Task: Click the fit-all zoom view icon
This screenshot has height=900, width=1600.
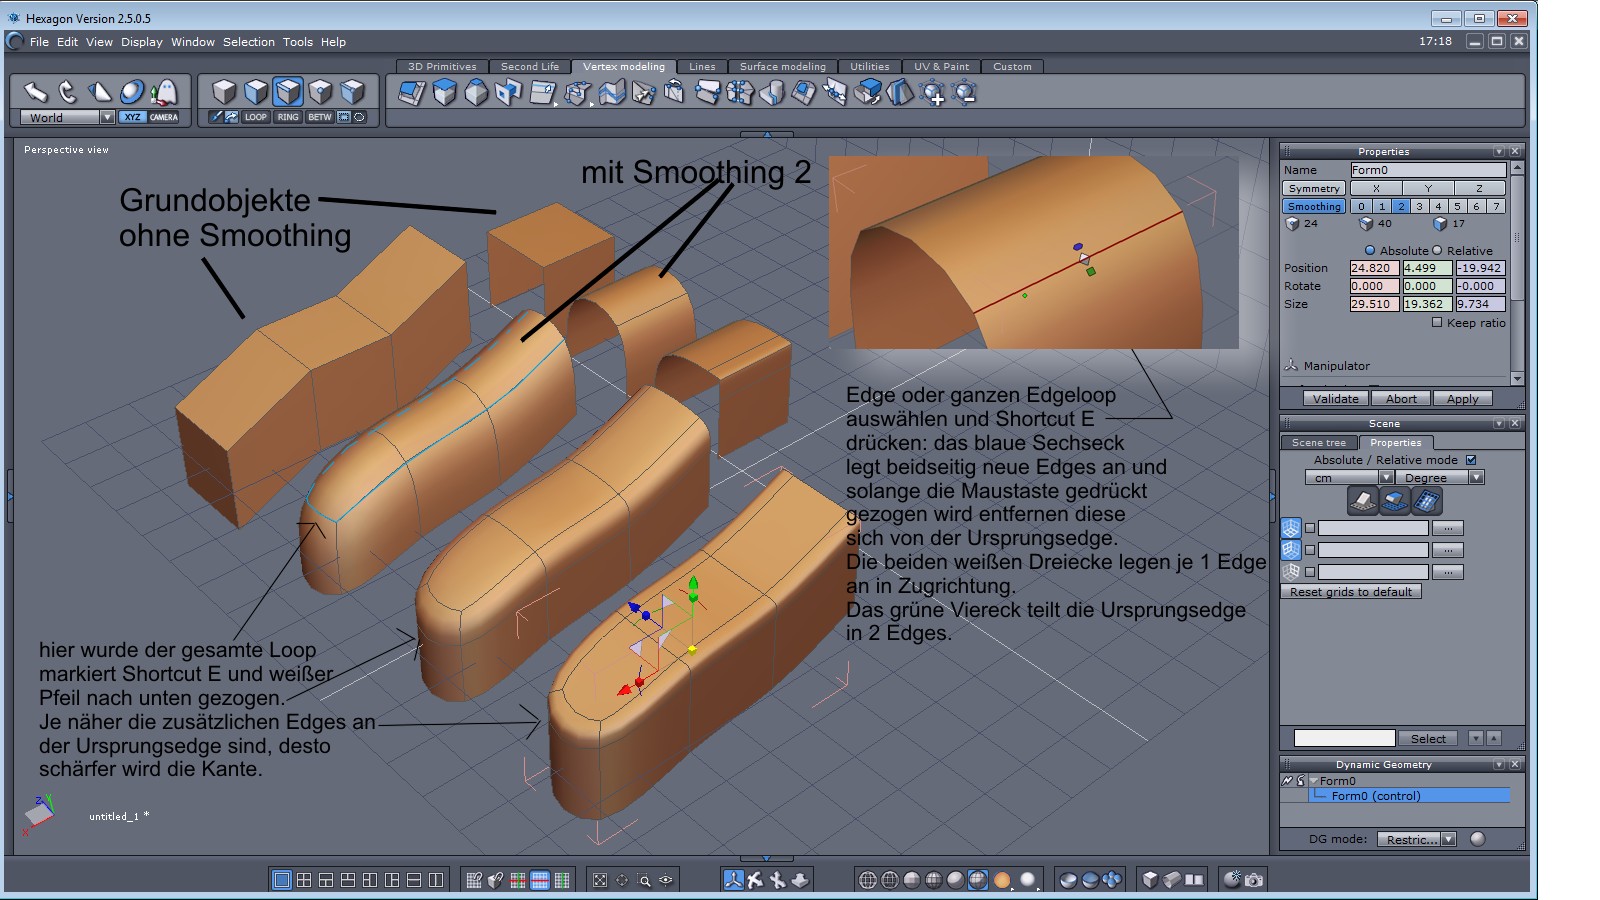Action: 600,880
